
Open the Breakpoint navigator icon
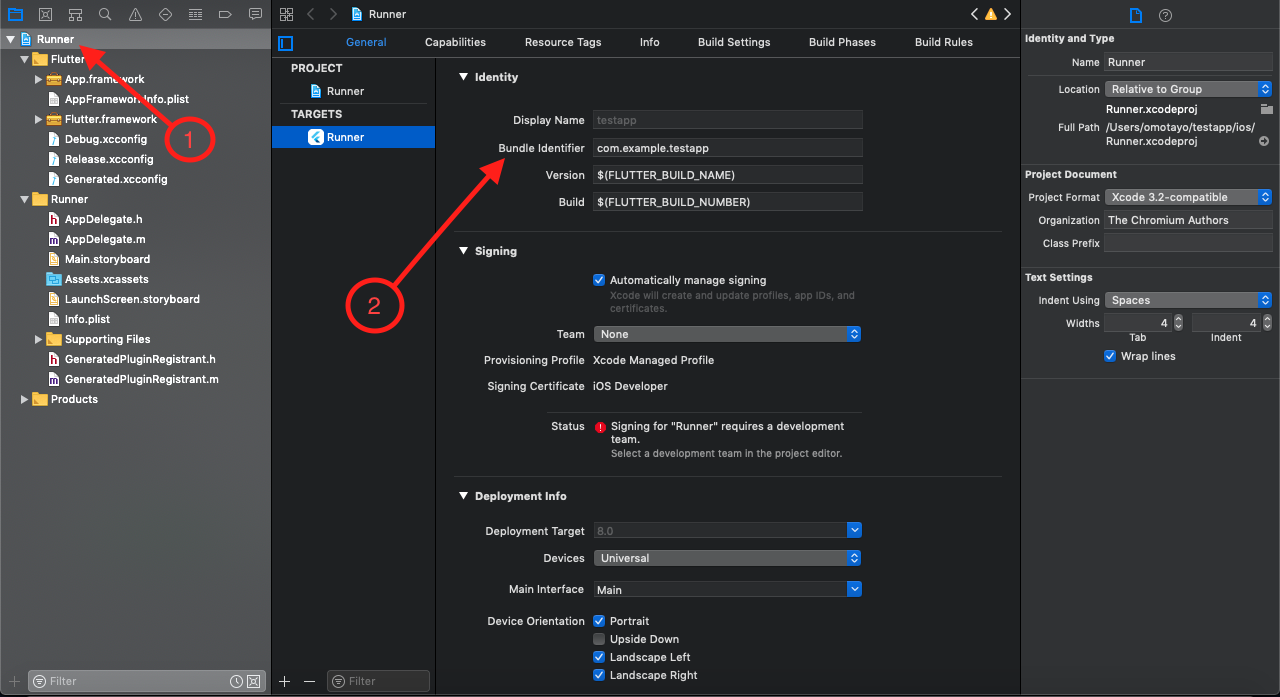coord(226,14)
